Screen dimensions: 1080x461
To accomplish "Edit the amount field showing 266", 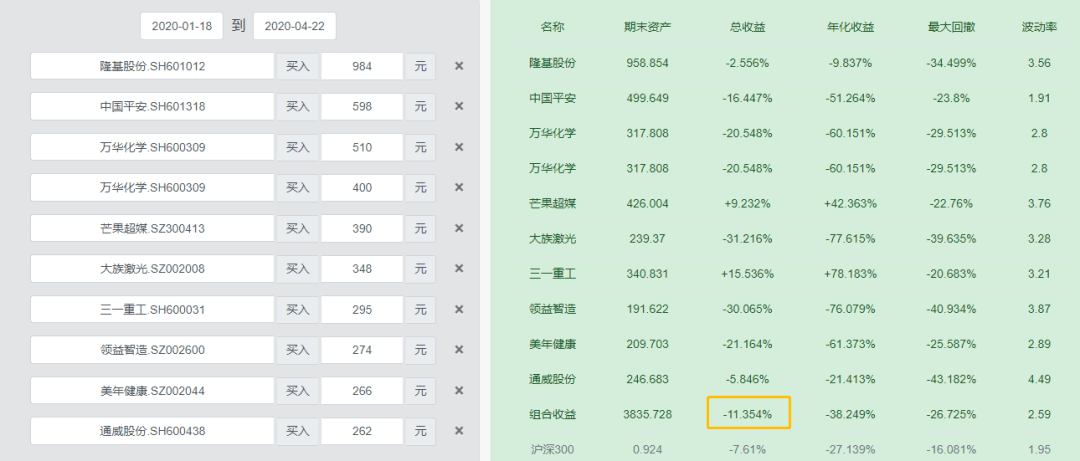I will point(362,391).
